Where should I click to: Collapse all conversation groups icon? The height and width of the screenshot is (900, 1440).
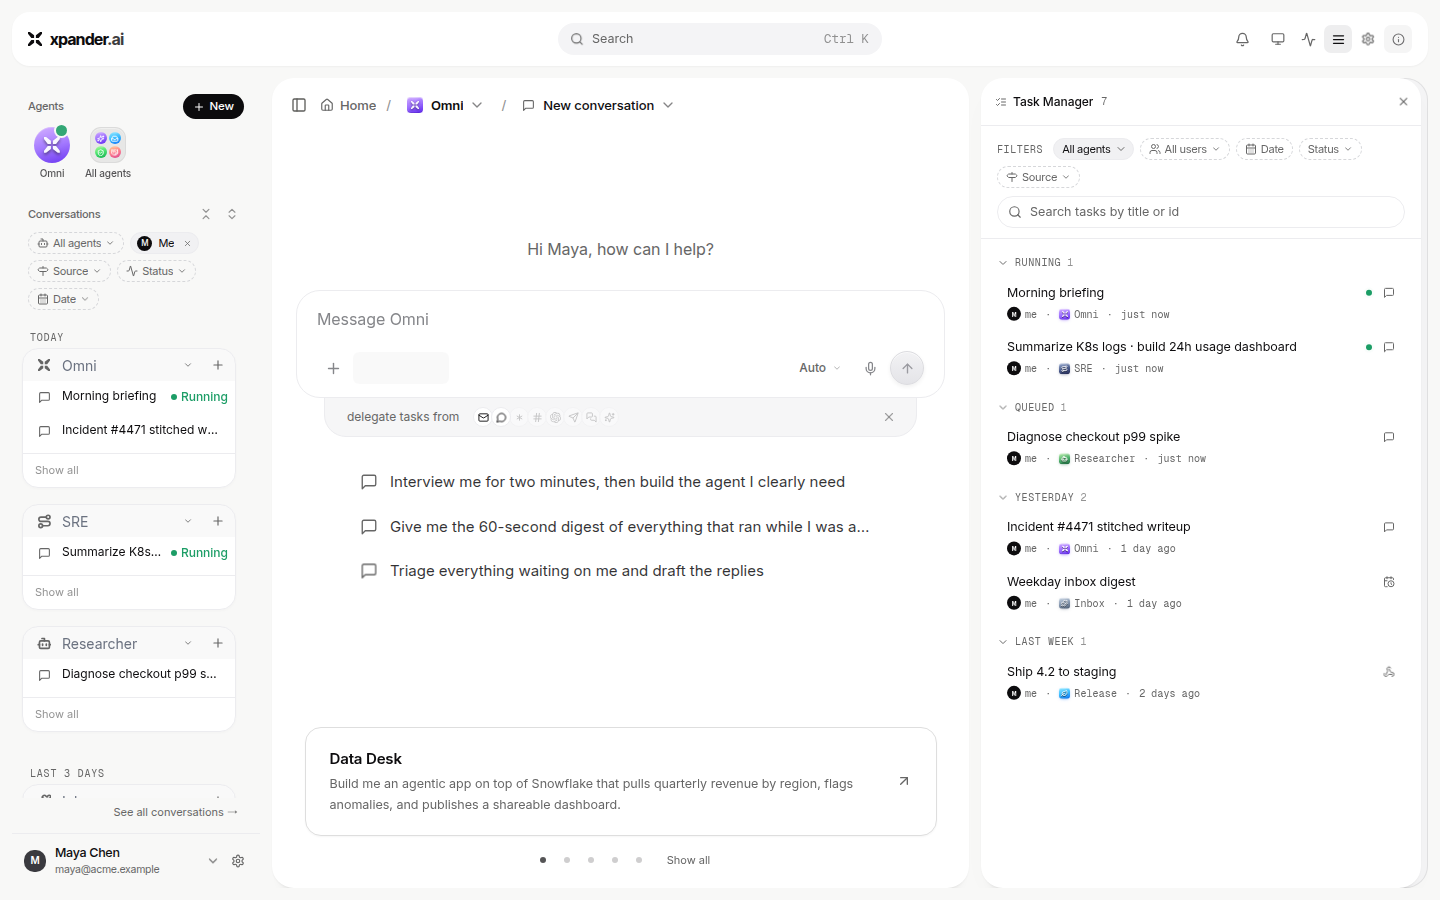coord(206,214)
